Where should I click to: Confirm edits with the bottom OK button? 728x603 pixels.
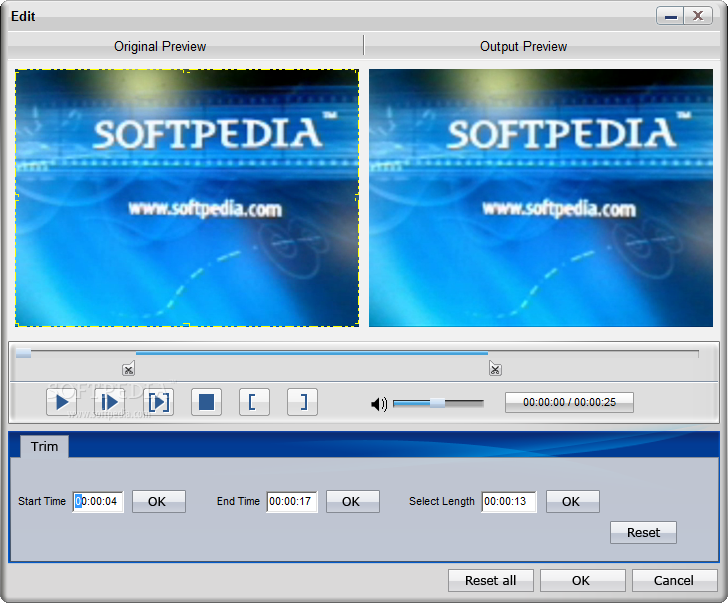pyautogui.click(x=583, y=581)
